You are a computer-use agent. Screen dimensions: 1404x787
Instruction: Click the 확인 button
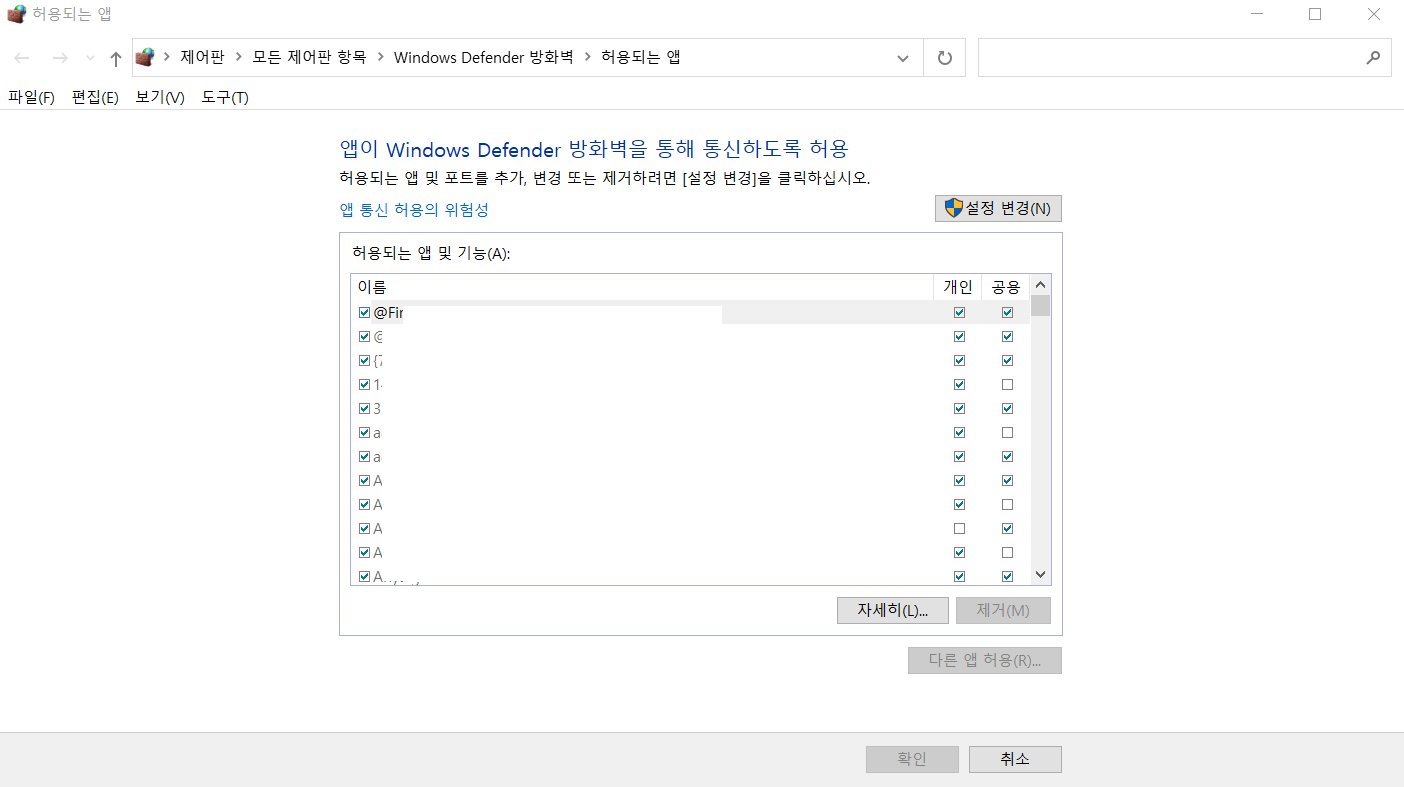912,759
